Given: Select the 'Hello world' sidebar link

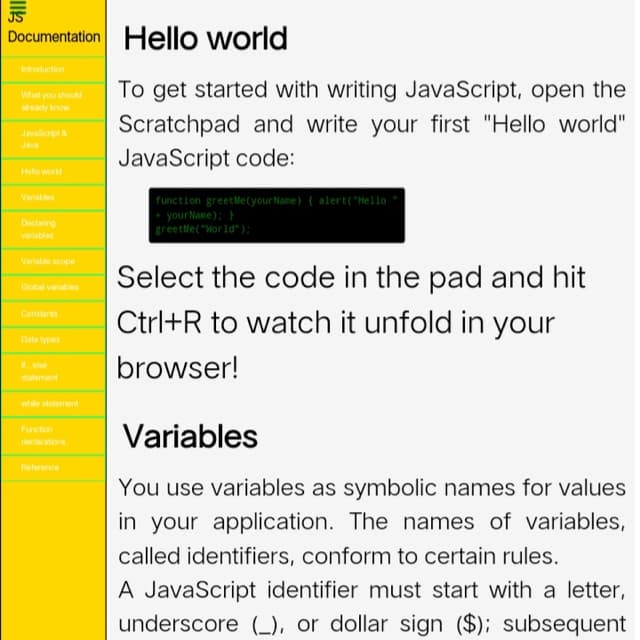Looking at the screenshot, I should pos(53,171).
